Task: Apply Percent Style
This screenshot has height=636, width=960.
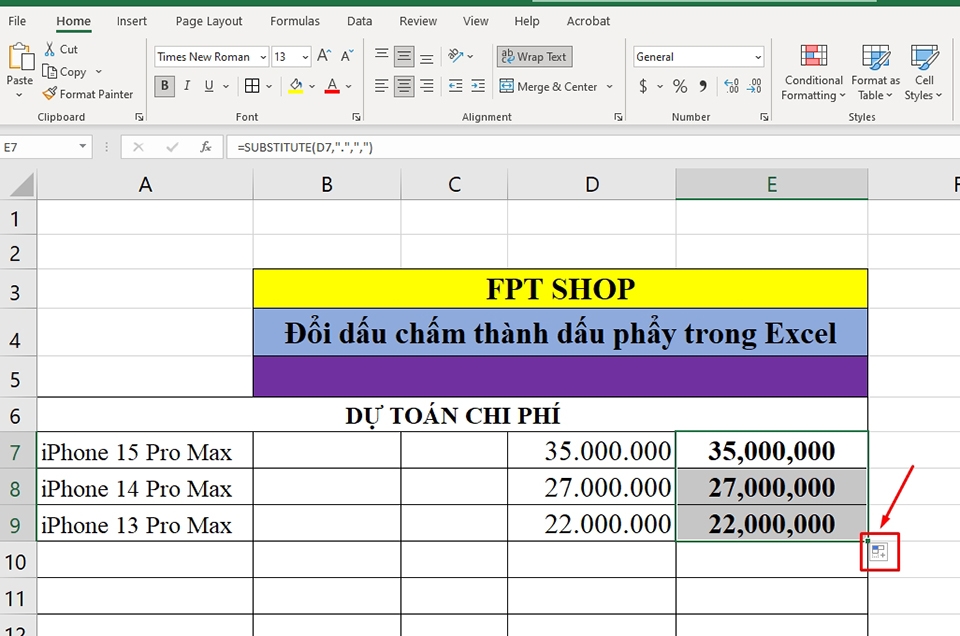Action: tap(680, 86)
